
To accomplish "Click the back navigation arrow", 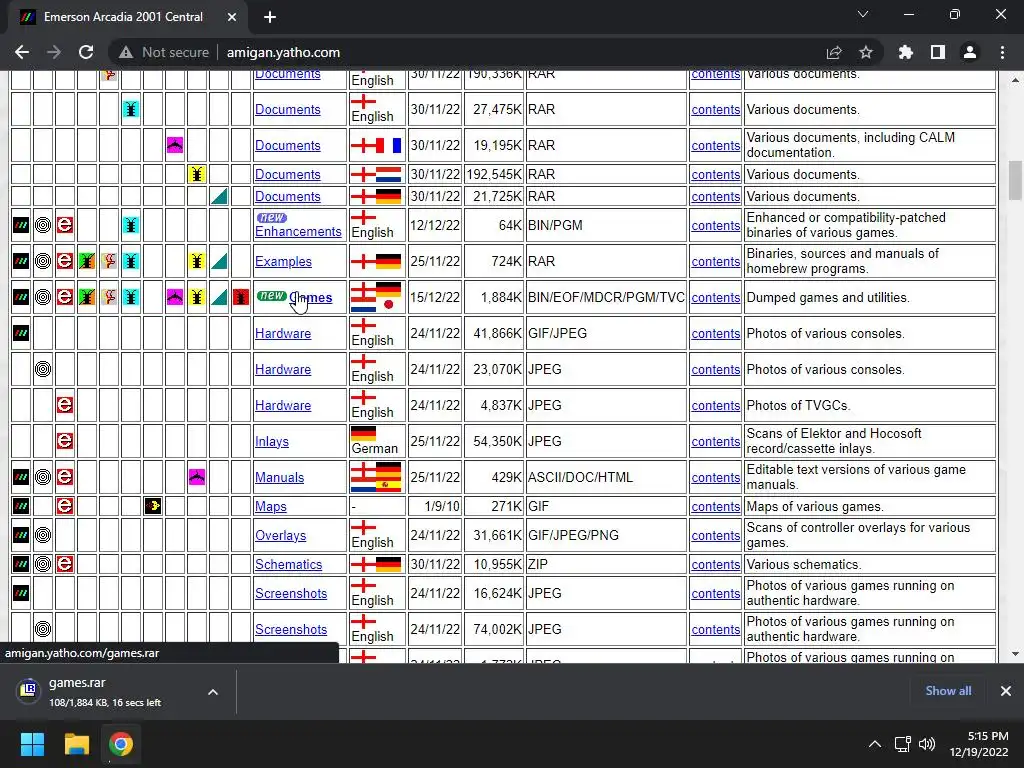I will click(22, 52).
